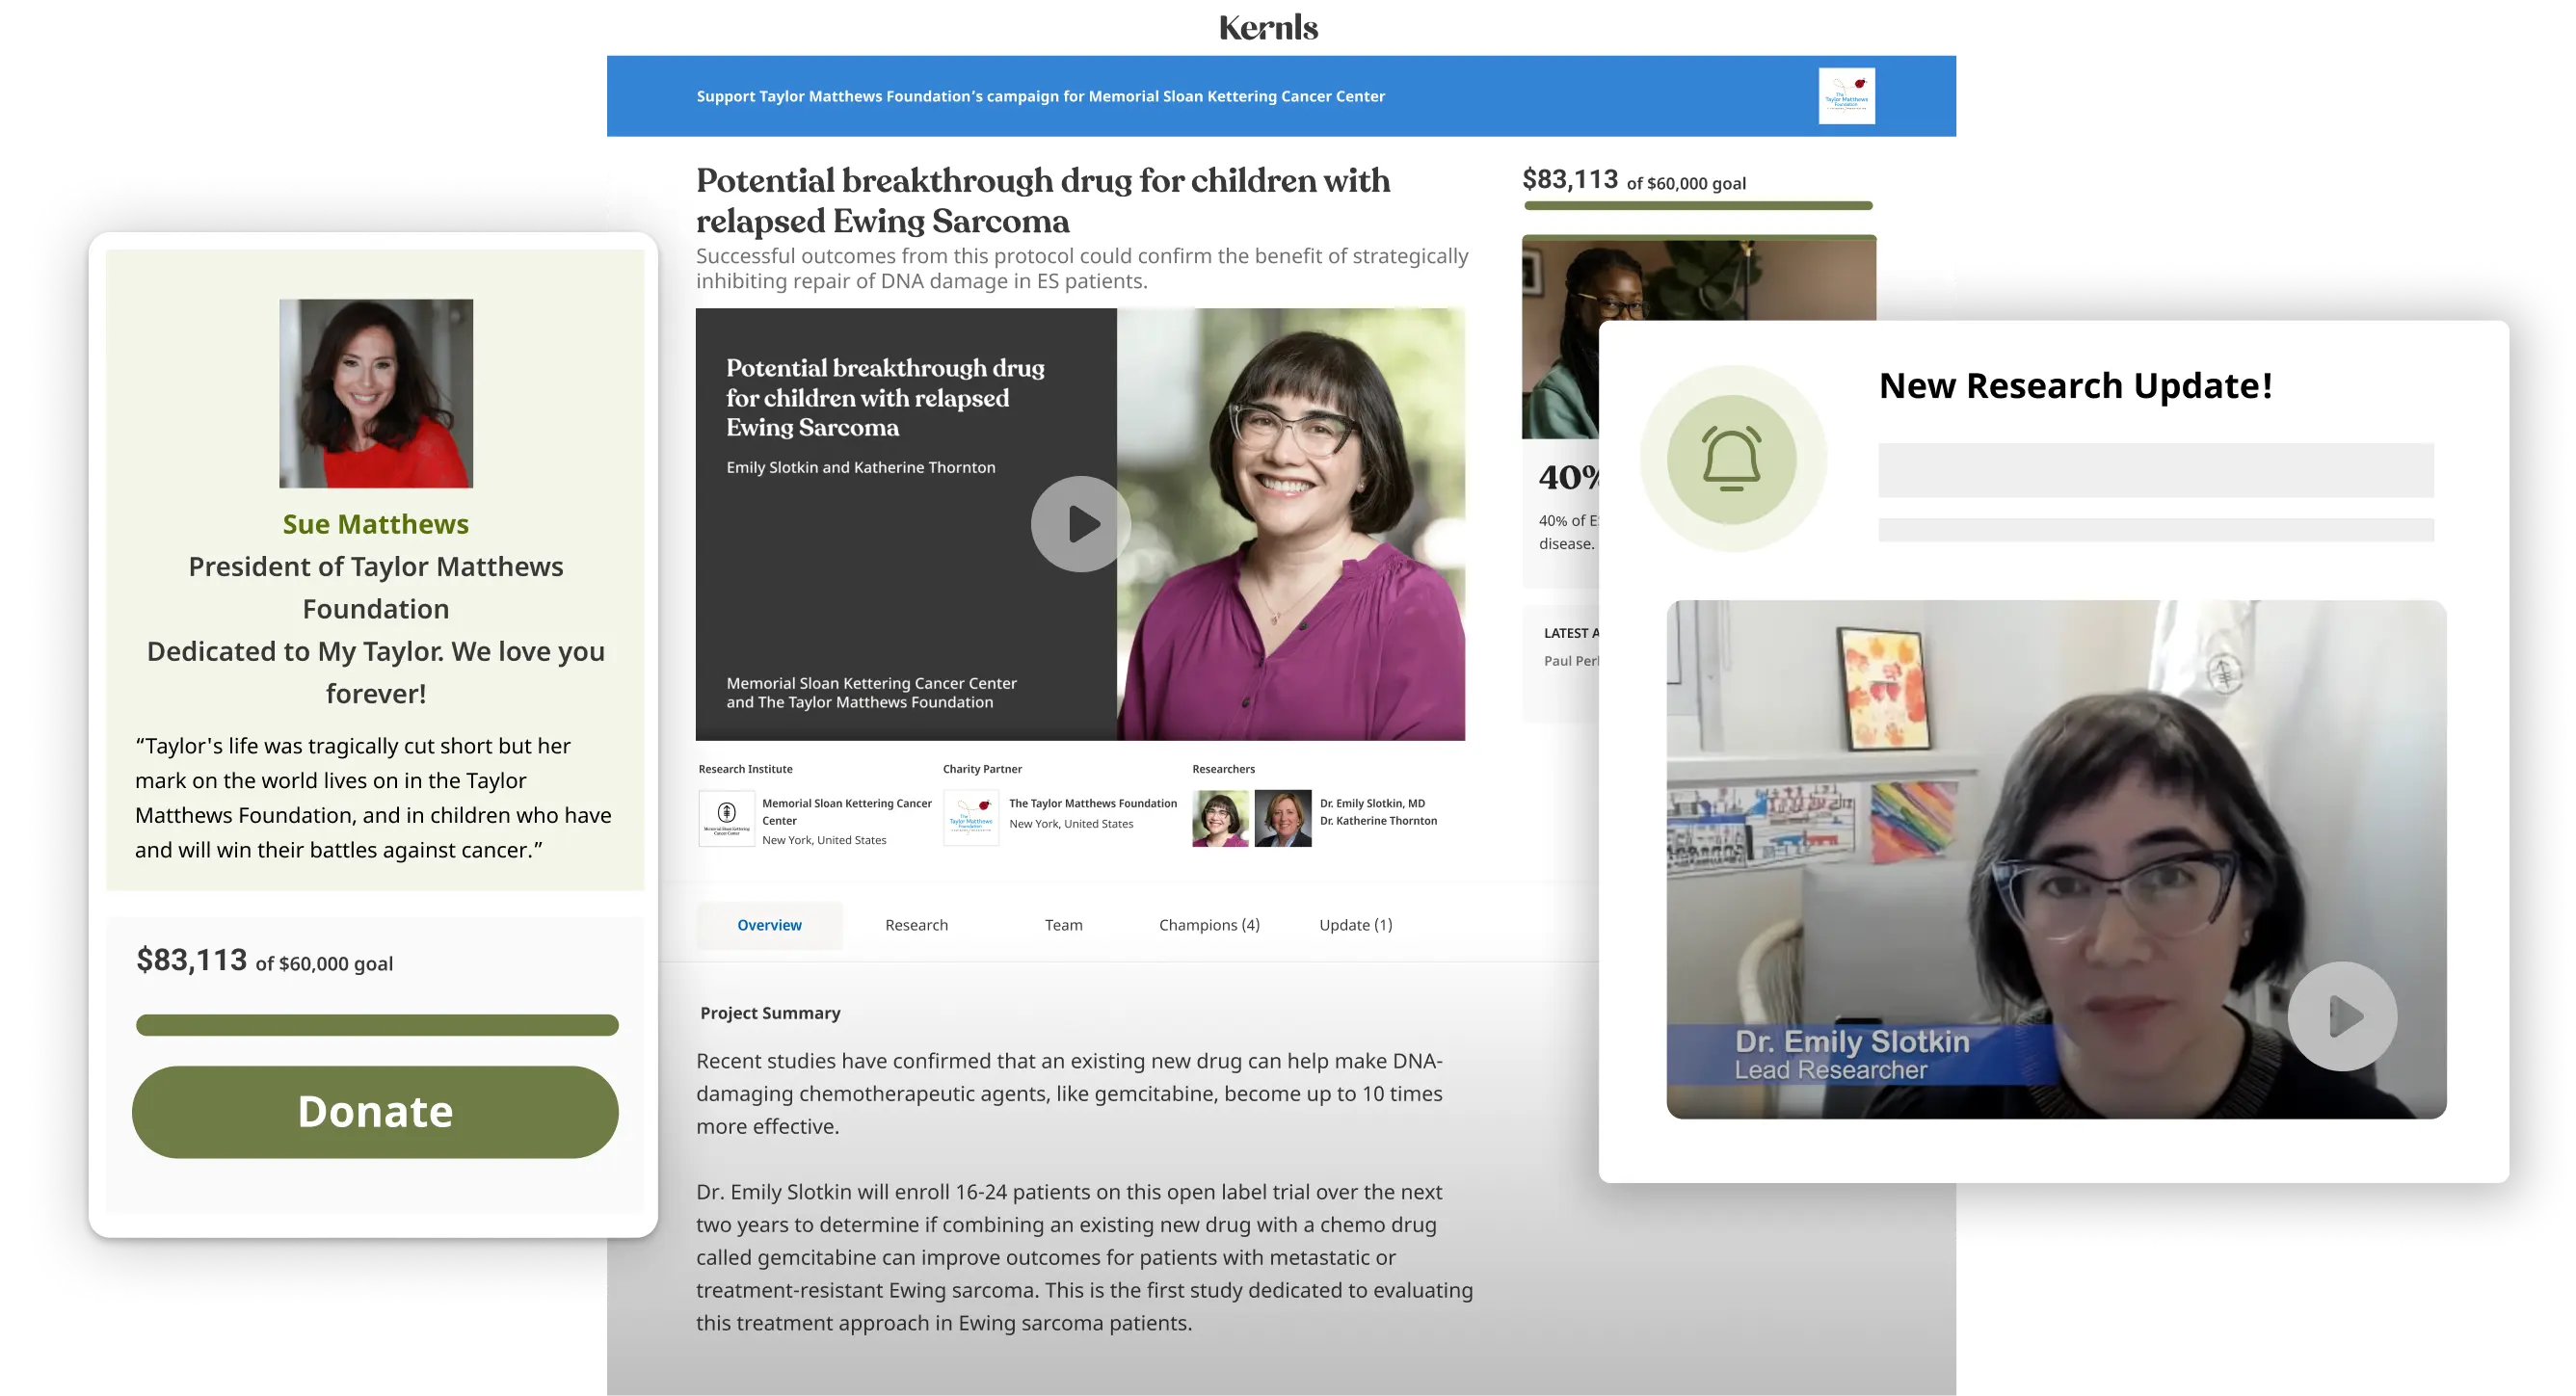2576x1396 pixels.
Task: Click Sue Matthews quote about Taylor's life
Action: (373, 798)
